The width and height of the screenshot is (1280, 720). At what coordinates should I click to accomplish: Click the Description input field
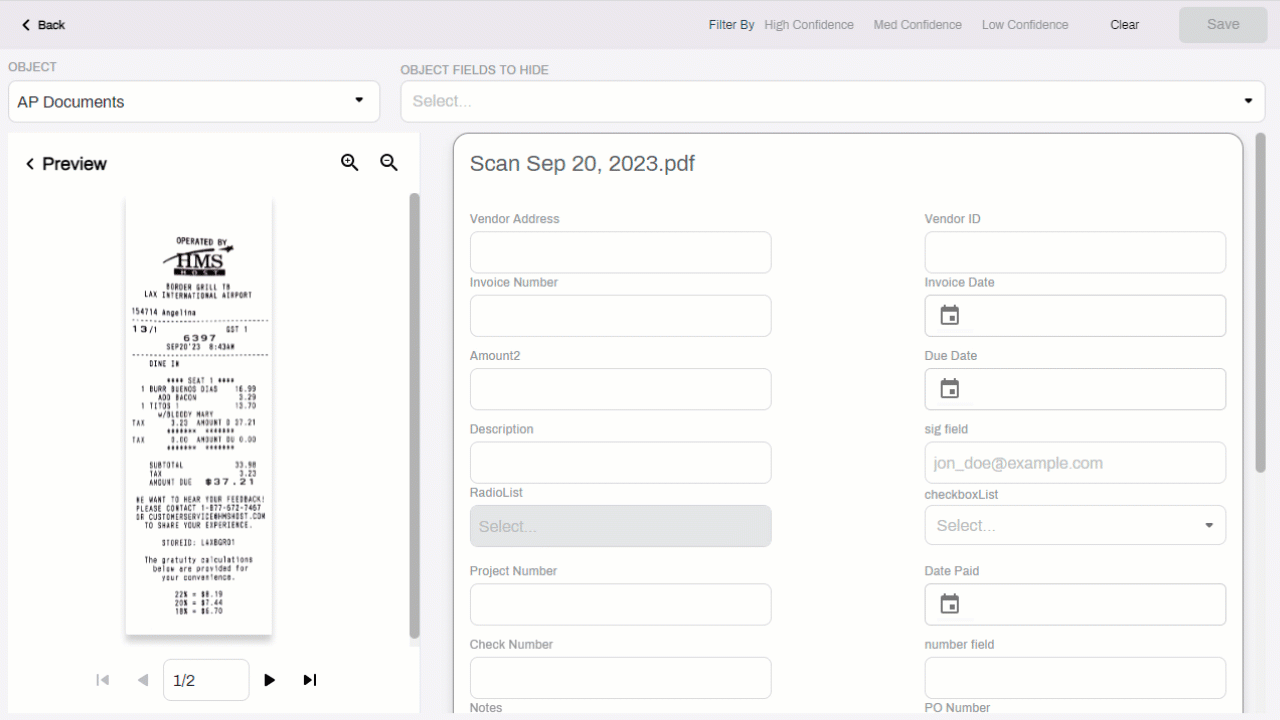(621, 463)
